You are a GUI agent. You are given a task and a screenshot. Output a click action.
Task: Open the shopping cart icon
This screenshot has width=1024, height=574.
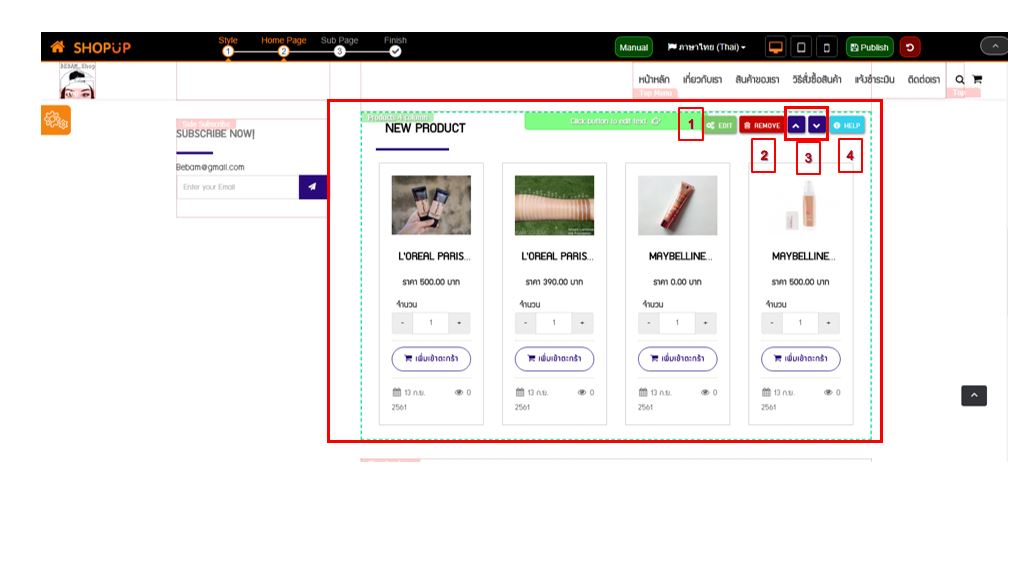click(x=978, y=79)
